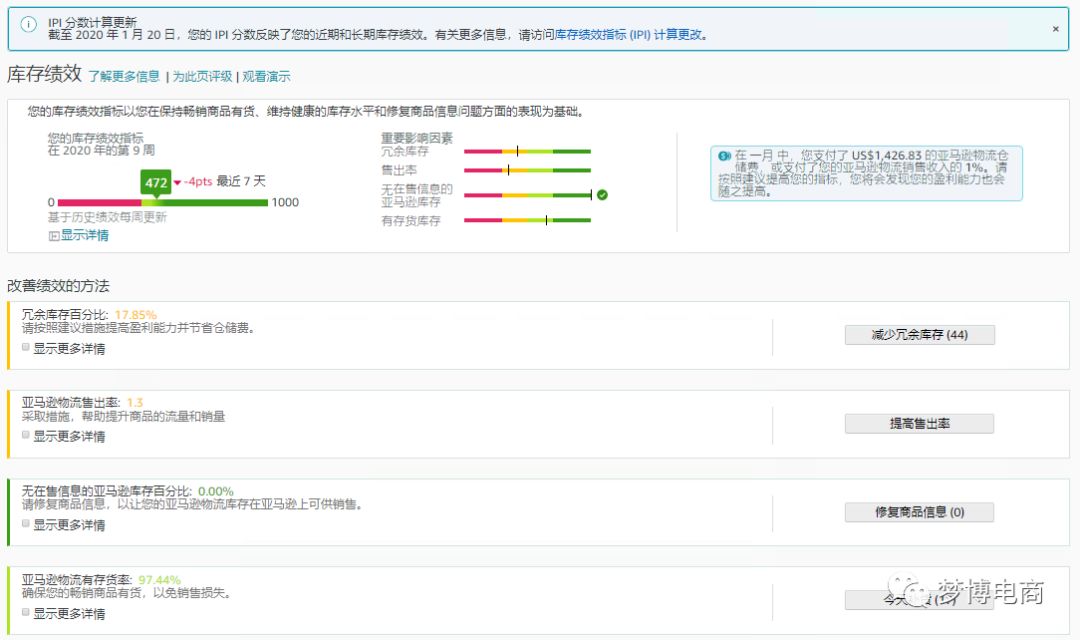Viewport: 1080px width, 640px height.
Task: Click the 重要影响因素 heading
Action: pyautogui.click(x=417, y=138)
